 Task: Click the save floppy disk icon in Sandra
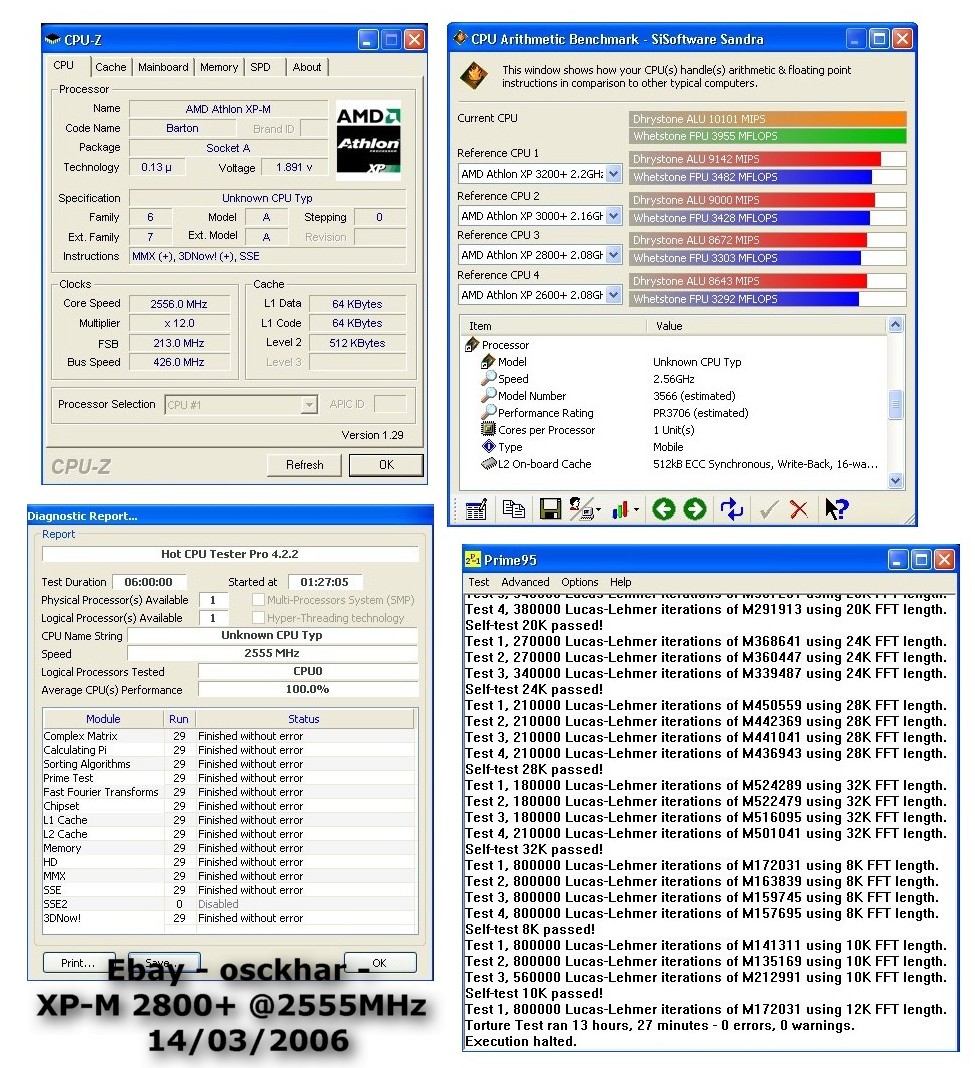(x=549, y=509)
